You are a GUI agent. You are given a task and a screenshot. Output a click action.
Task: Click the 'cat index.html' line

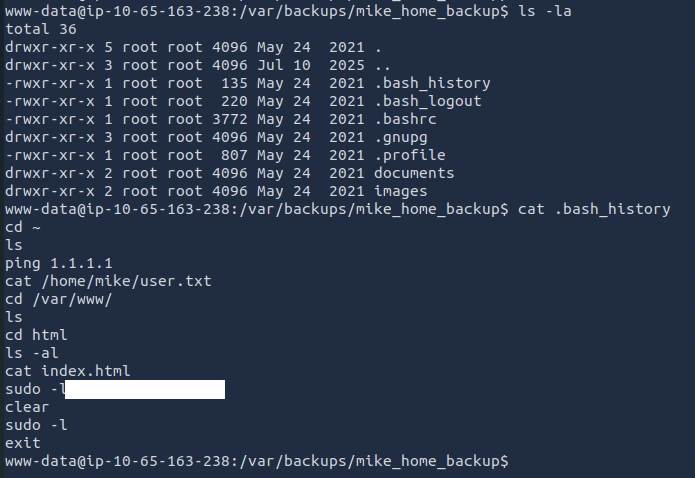(67, 371)
